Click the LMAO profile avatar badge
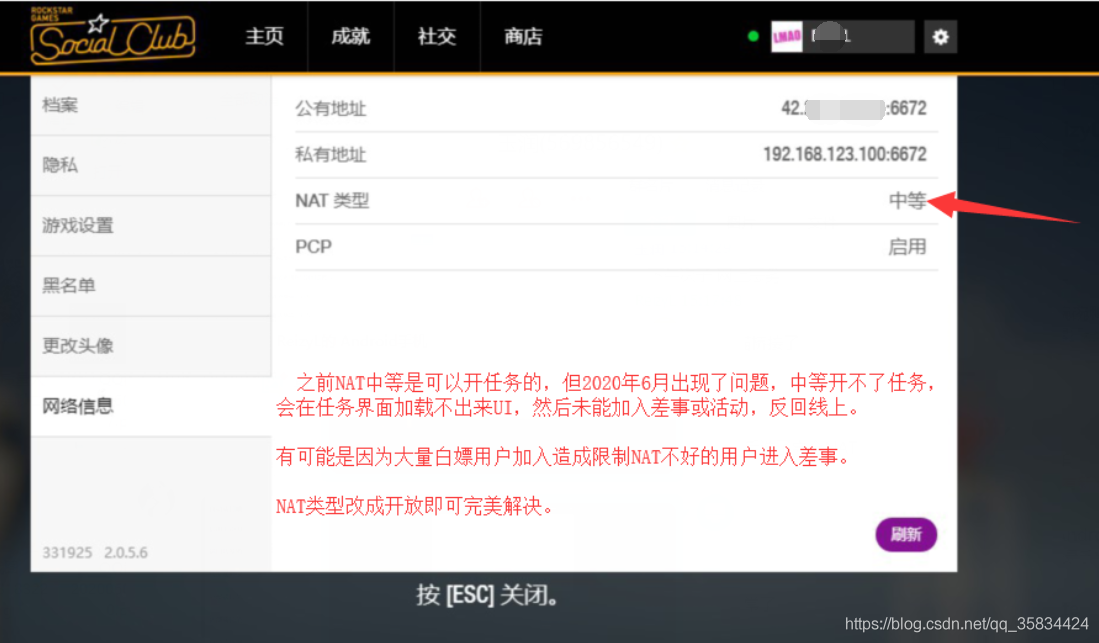This screenshot has width=1099, height=643. point(785,36)
